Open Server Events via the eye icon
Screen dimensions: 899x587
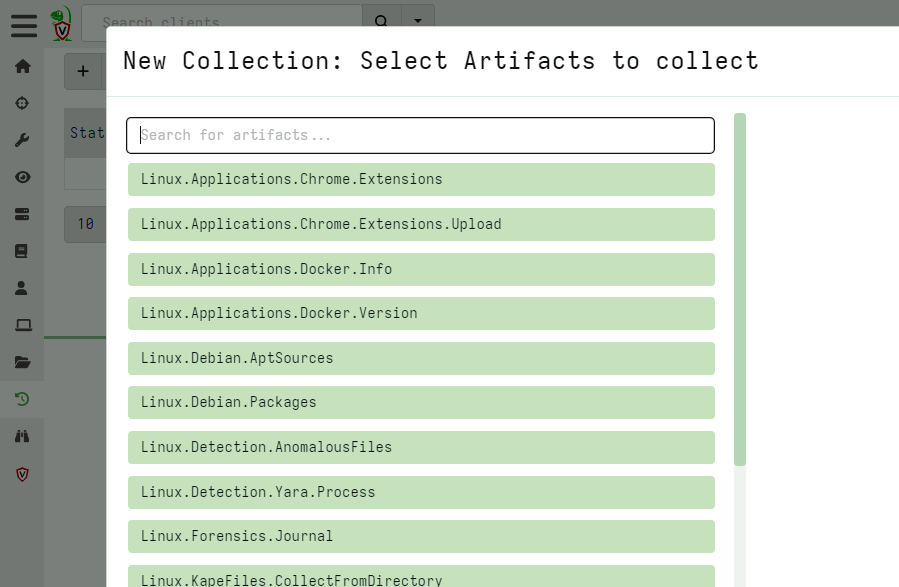[22, 176]
